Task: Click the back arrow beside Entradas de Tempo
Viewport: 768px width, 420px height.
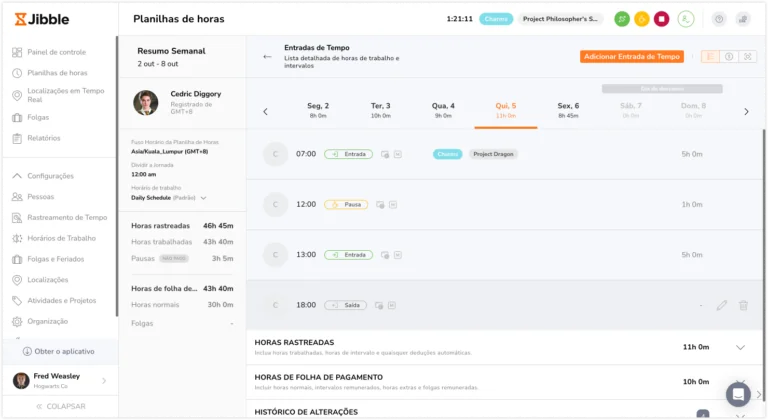Action: click(x=267, y=56)
